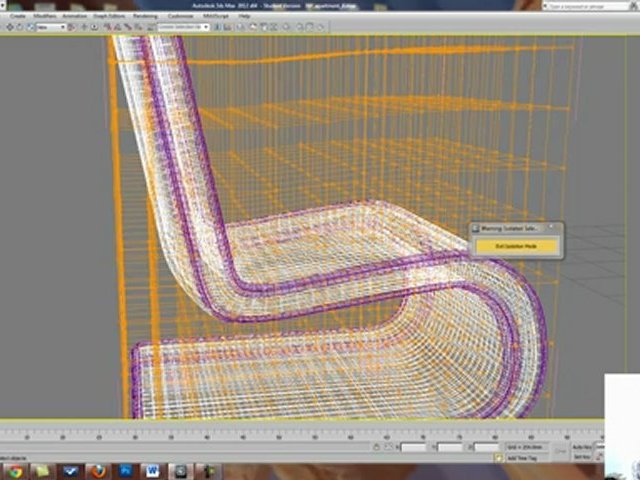Expand the reference coordinate system View dropdown

coord(51,27)
